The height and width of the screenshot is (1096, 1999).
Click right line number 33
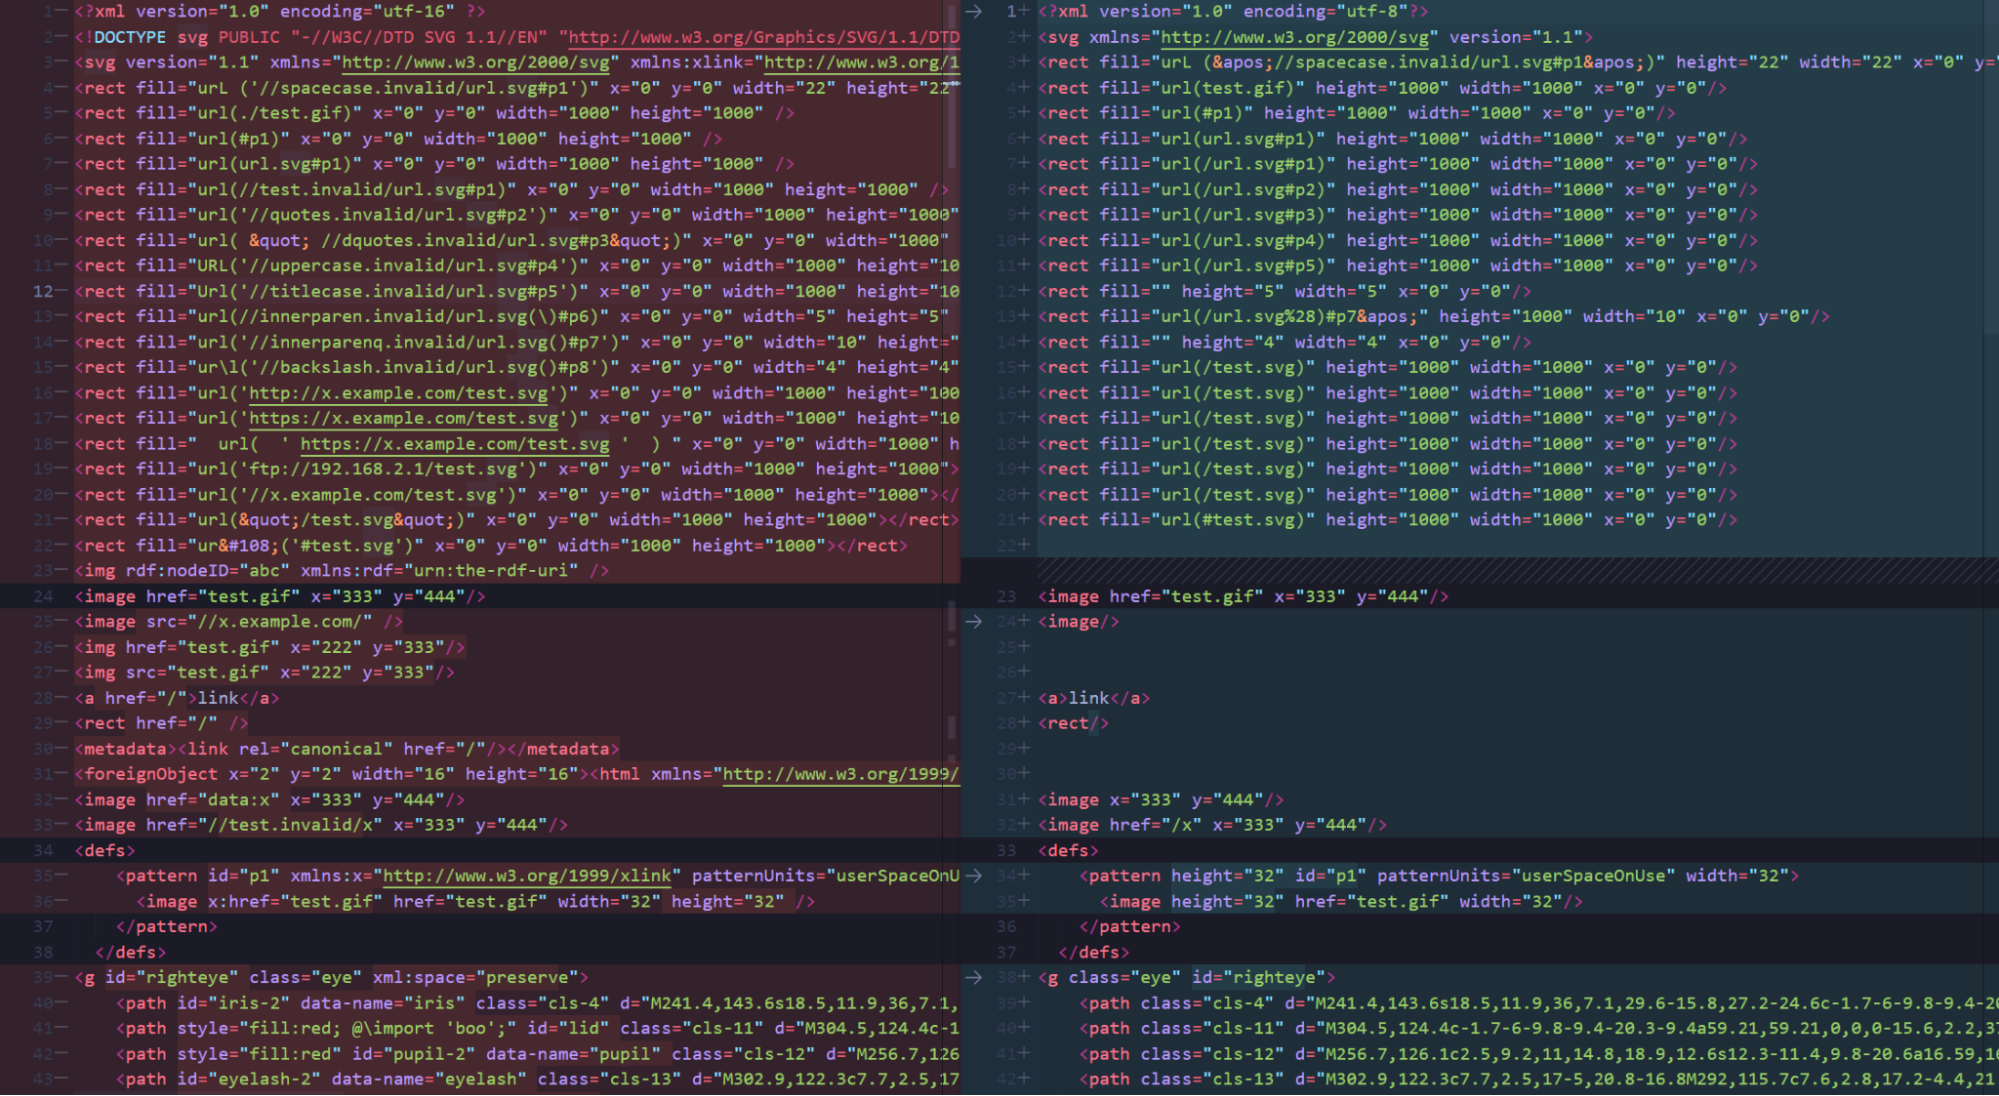click(x=1006, y=850)
